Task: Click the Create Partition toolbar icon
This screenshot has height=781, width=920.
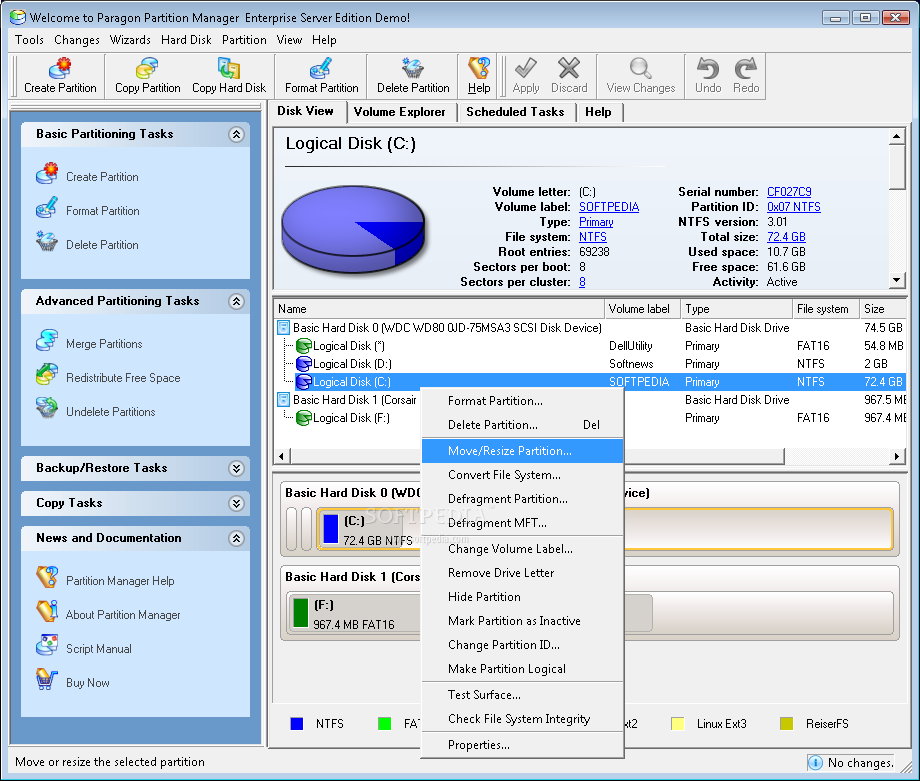Action: (60, 68)
